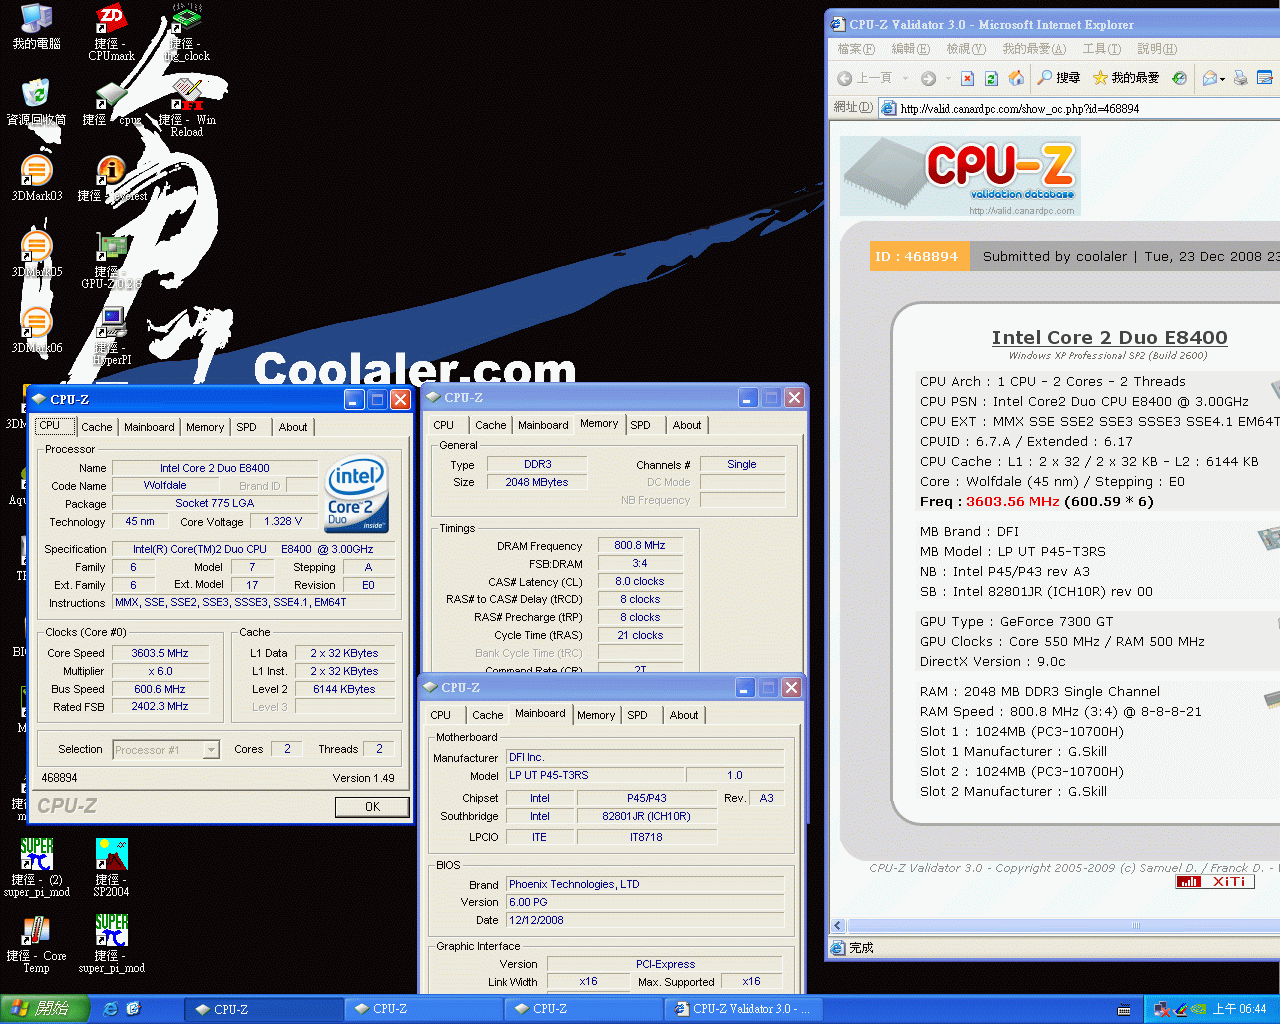Viewport: 1280px width, 1024px height.
Task: Open the HyperPI desktop shortcut
Action: (x=111, y=336)
